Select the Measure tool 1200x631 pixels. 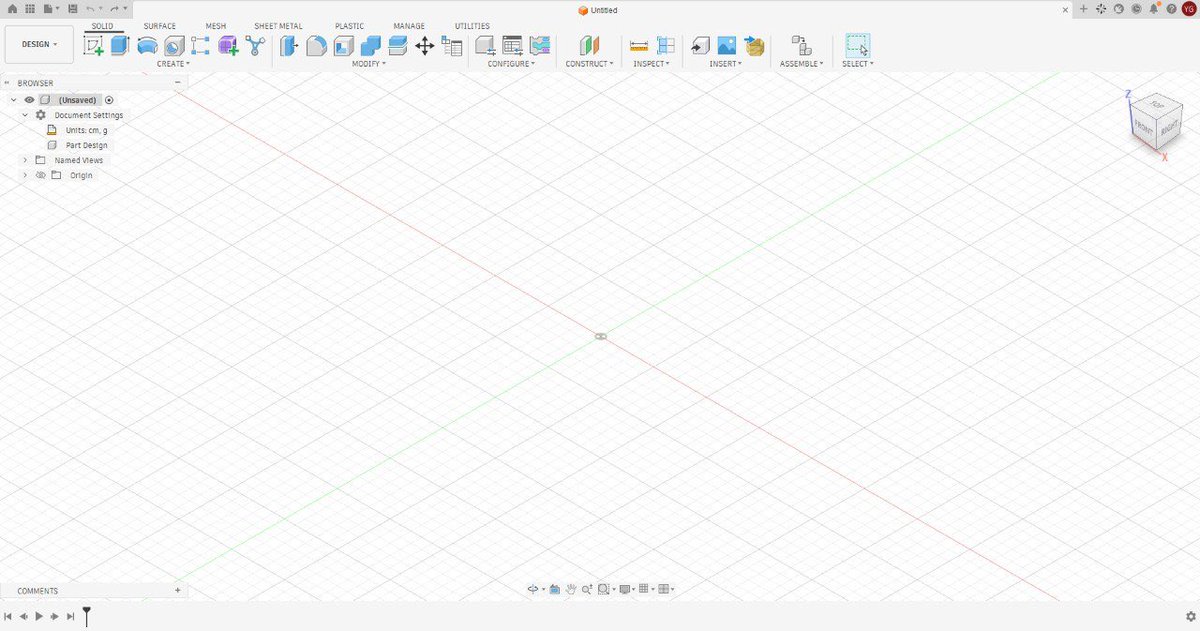[x=639, y=45]
